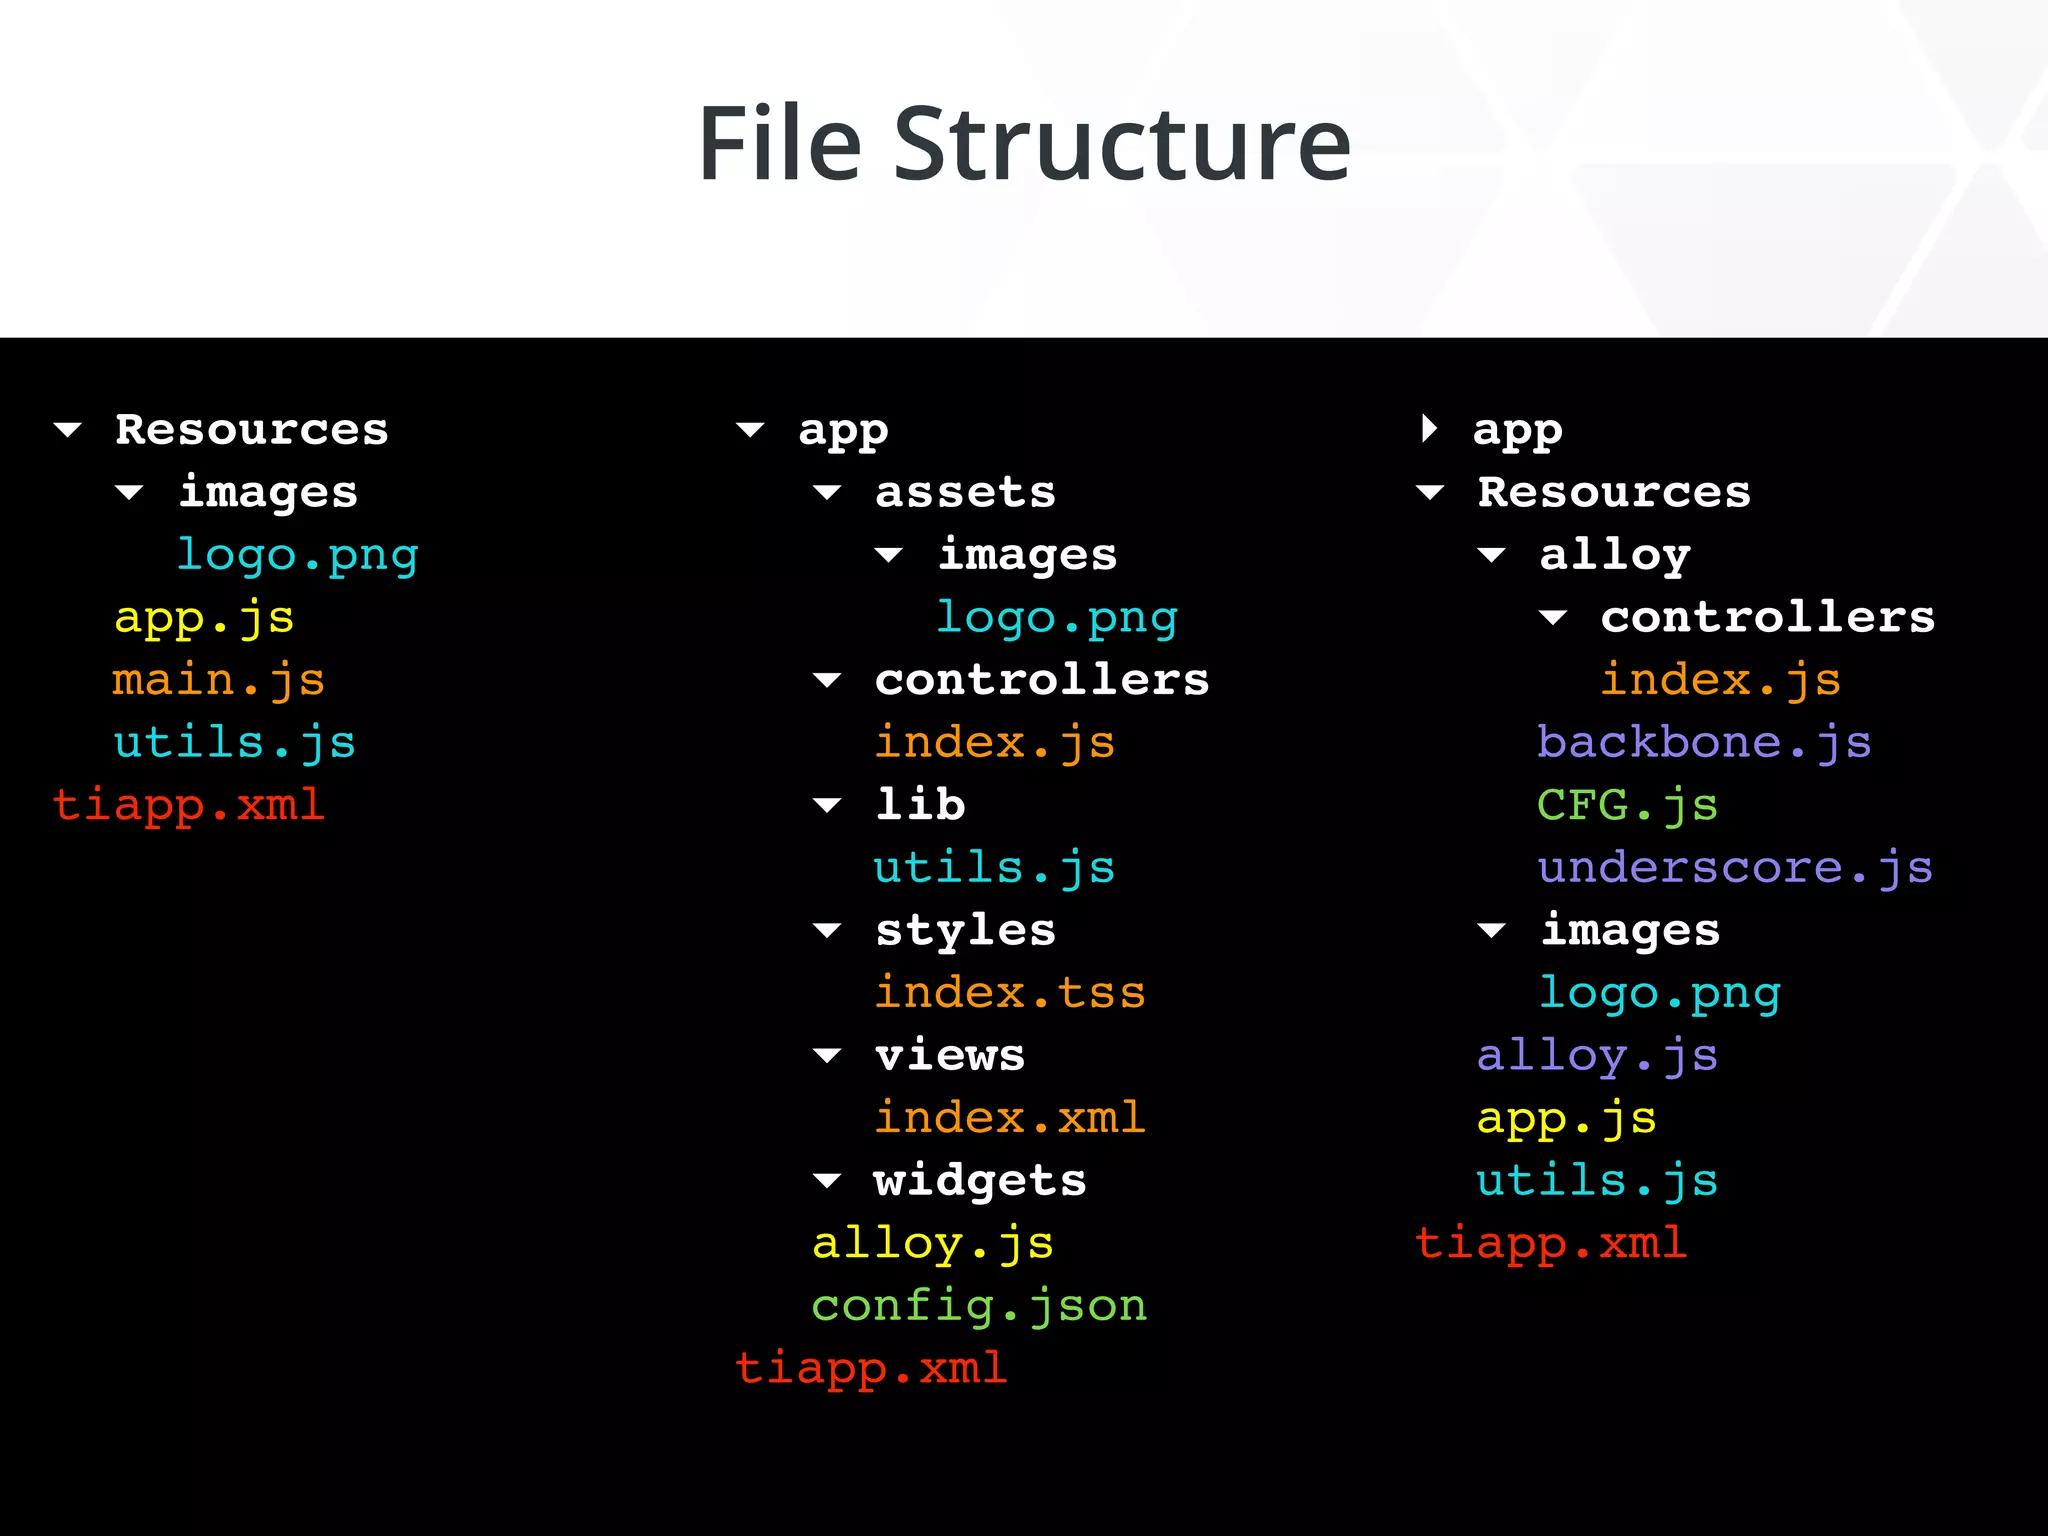Select the yellow alloy.js under widgets

pos(933,1244)
